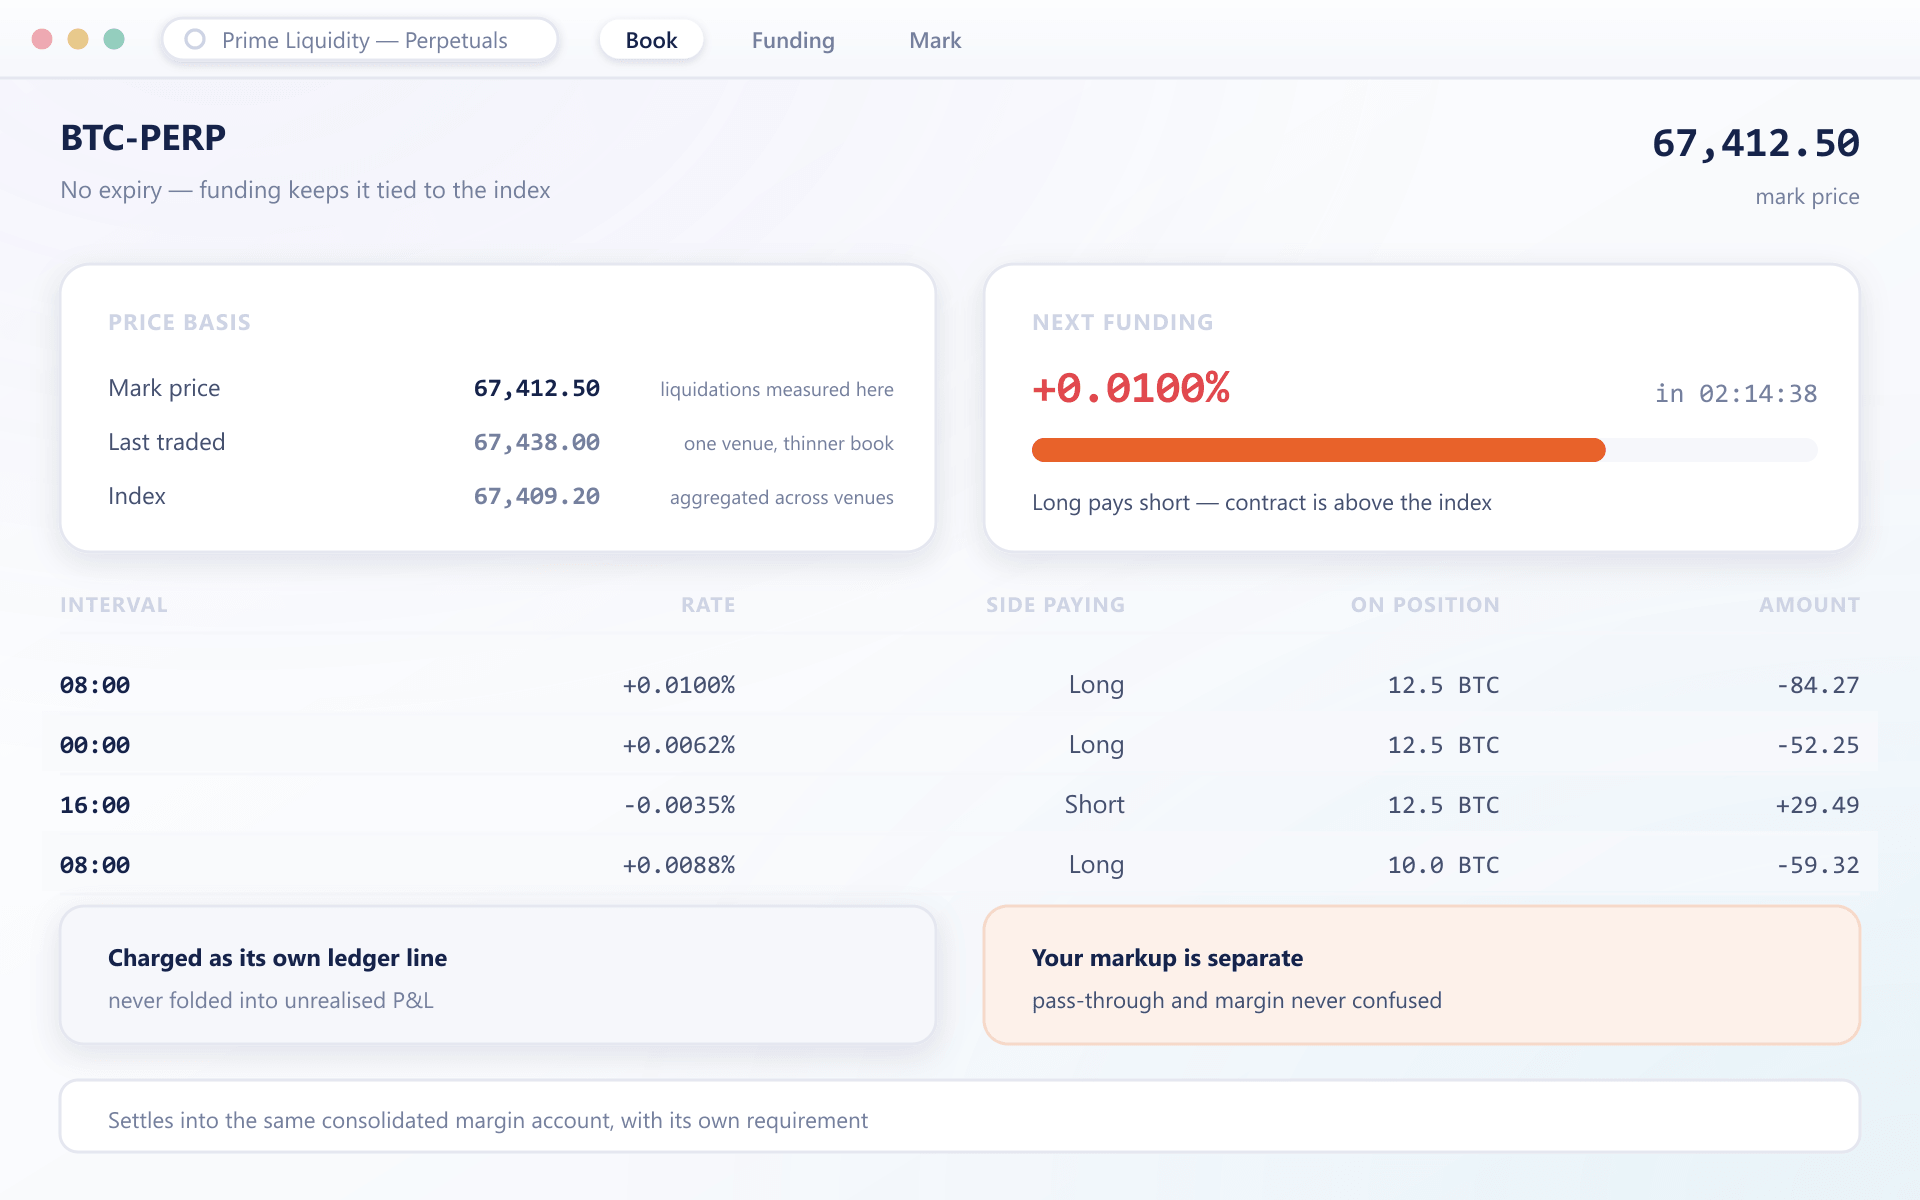Click 'liquidations measured here' note
This screenshot has width=1920, height=1200.
tap(777, 389)
